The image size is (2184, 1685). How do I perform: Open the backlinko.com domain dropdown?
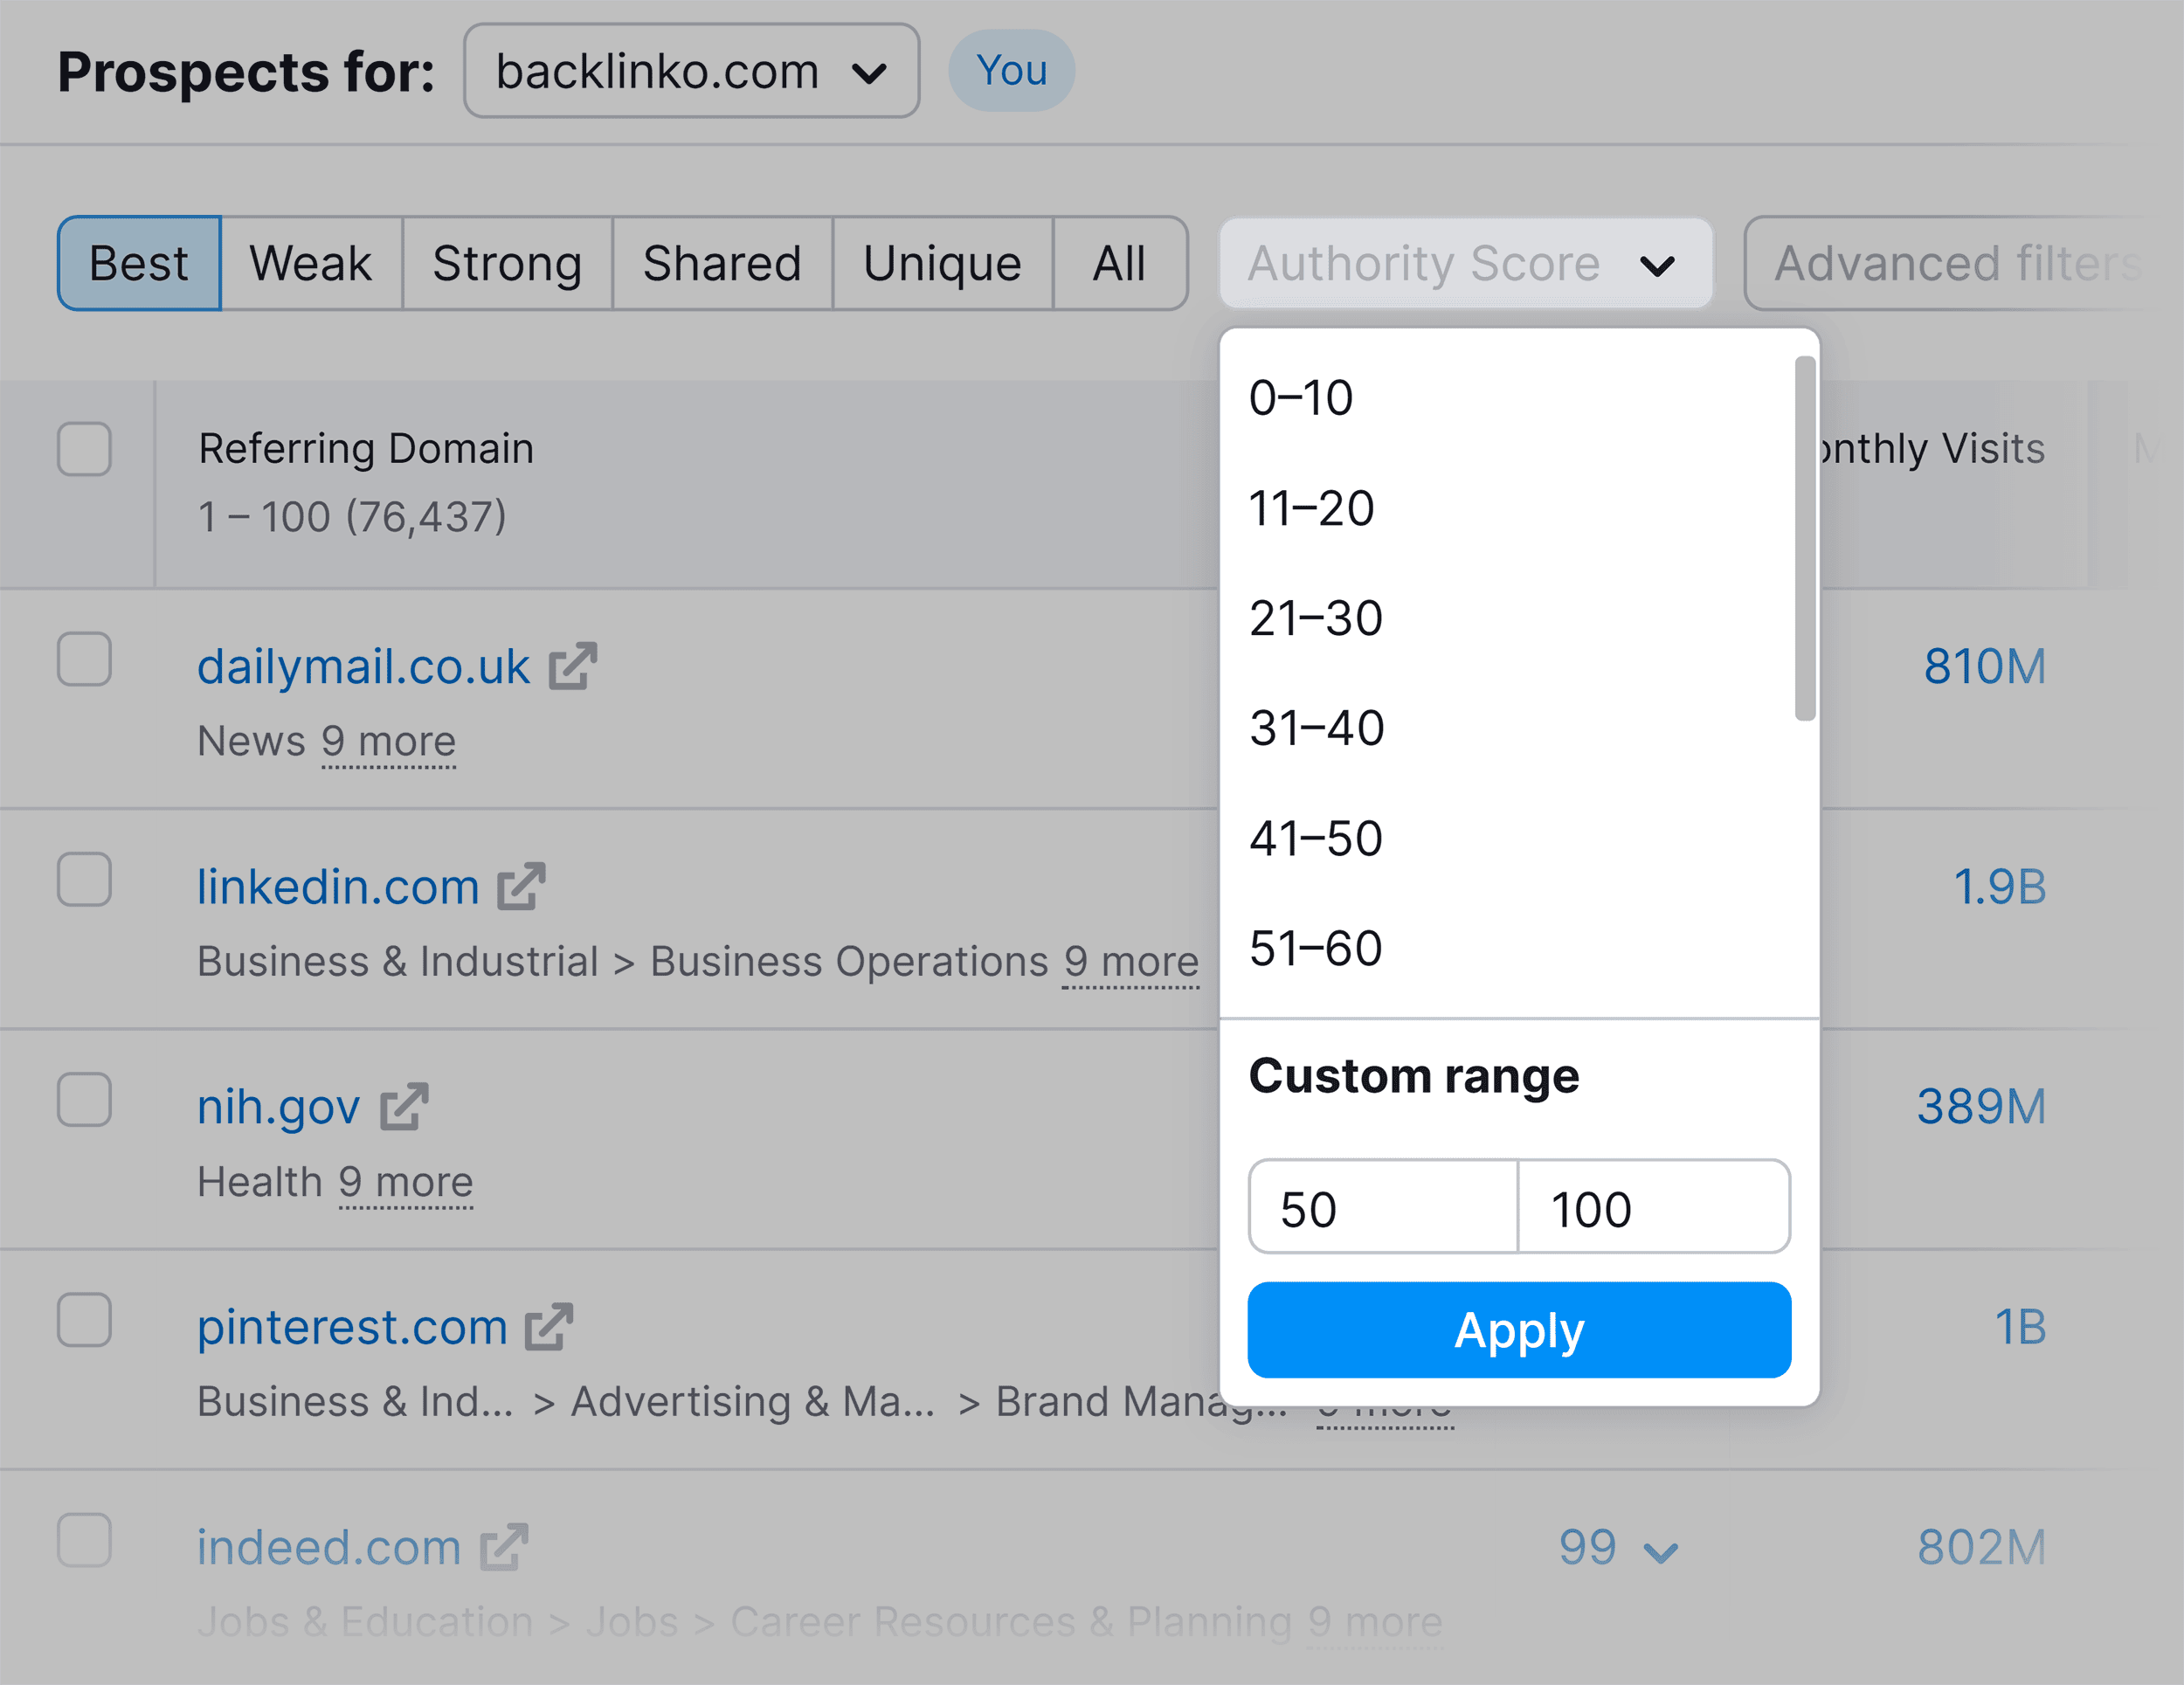[x=691, y=71]
